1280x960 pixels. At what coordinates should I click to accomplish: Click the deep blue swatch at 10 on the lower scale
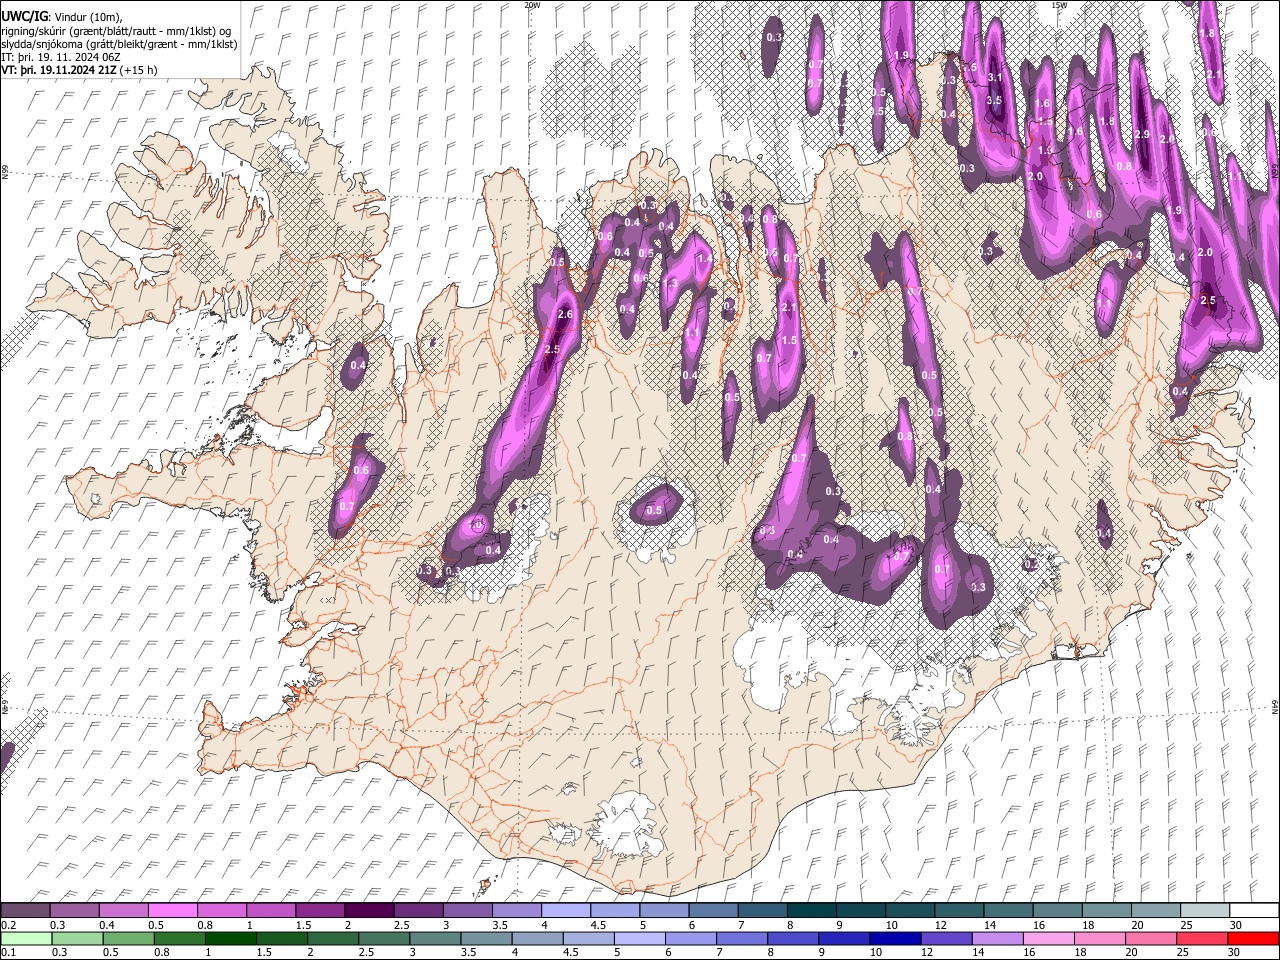coord(896,938)
